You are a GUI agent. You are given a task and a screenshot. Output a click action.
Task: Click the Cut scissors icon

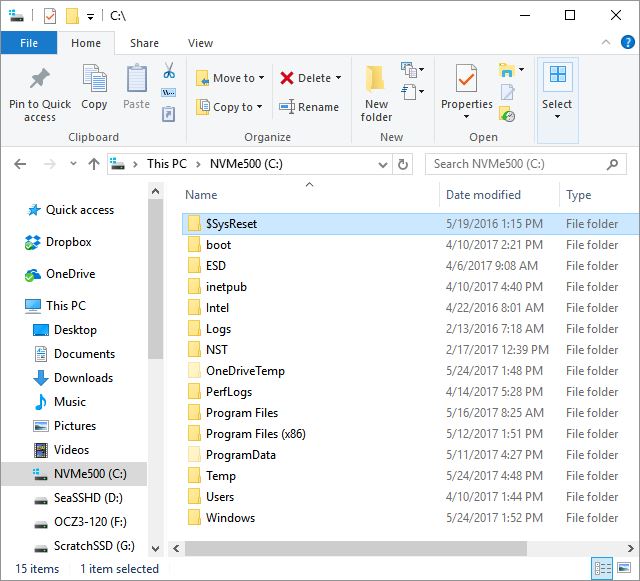[169, 70]
